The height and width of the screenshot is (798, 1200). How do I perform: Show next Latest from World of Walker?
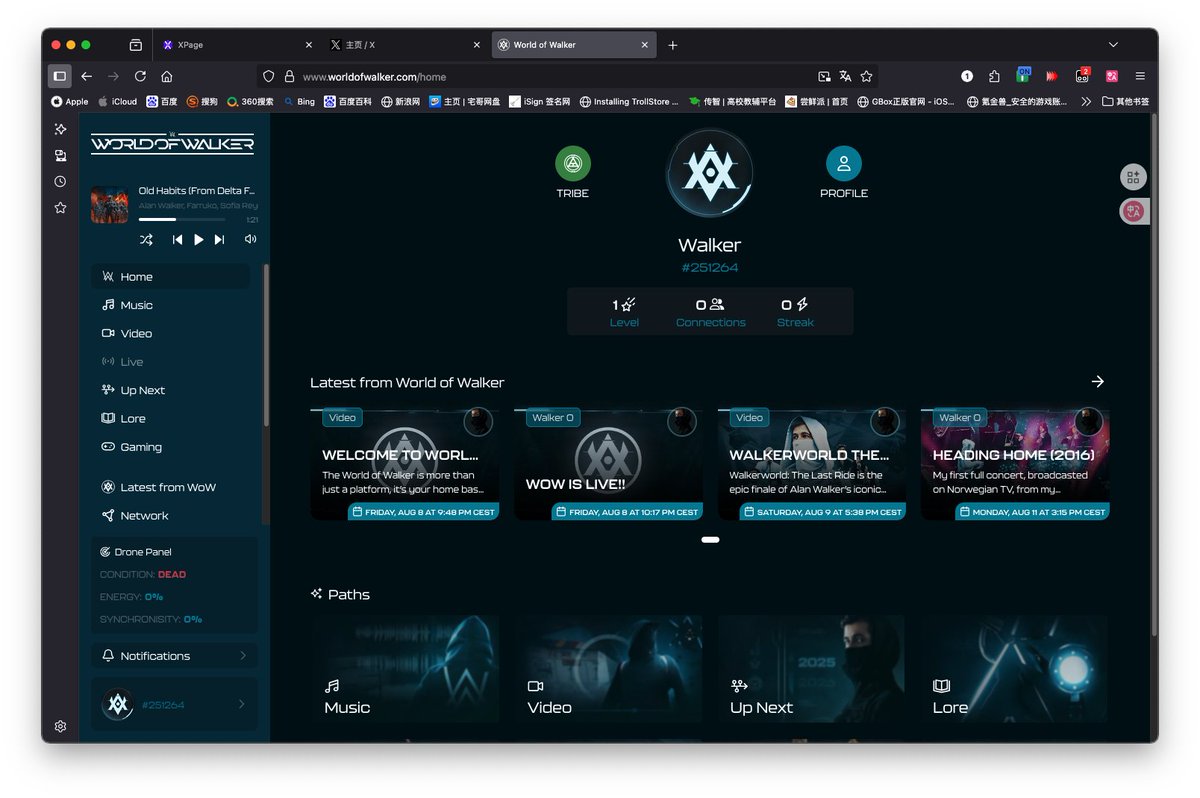pyautogui.click(x=1098, y=382)
